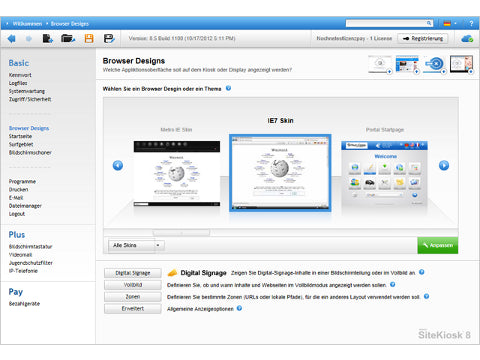The width and height of the screenshot is (480, 360).
Task: Click the search input field
Action: tap(389, 23)
